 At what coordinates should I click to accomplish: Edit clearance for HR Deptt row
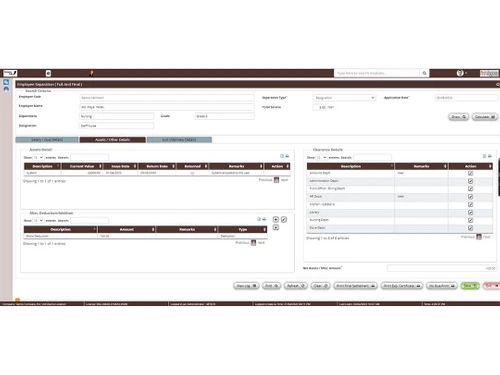(470, 197)
